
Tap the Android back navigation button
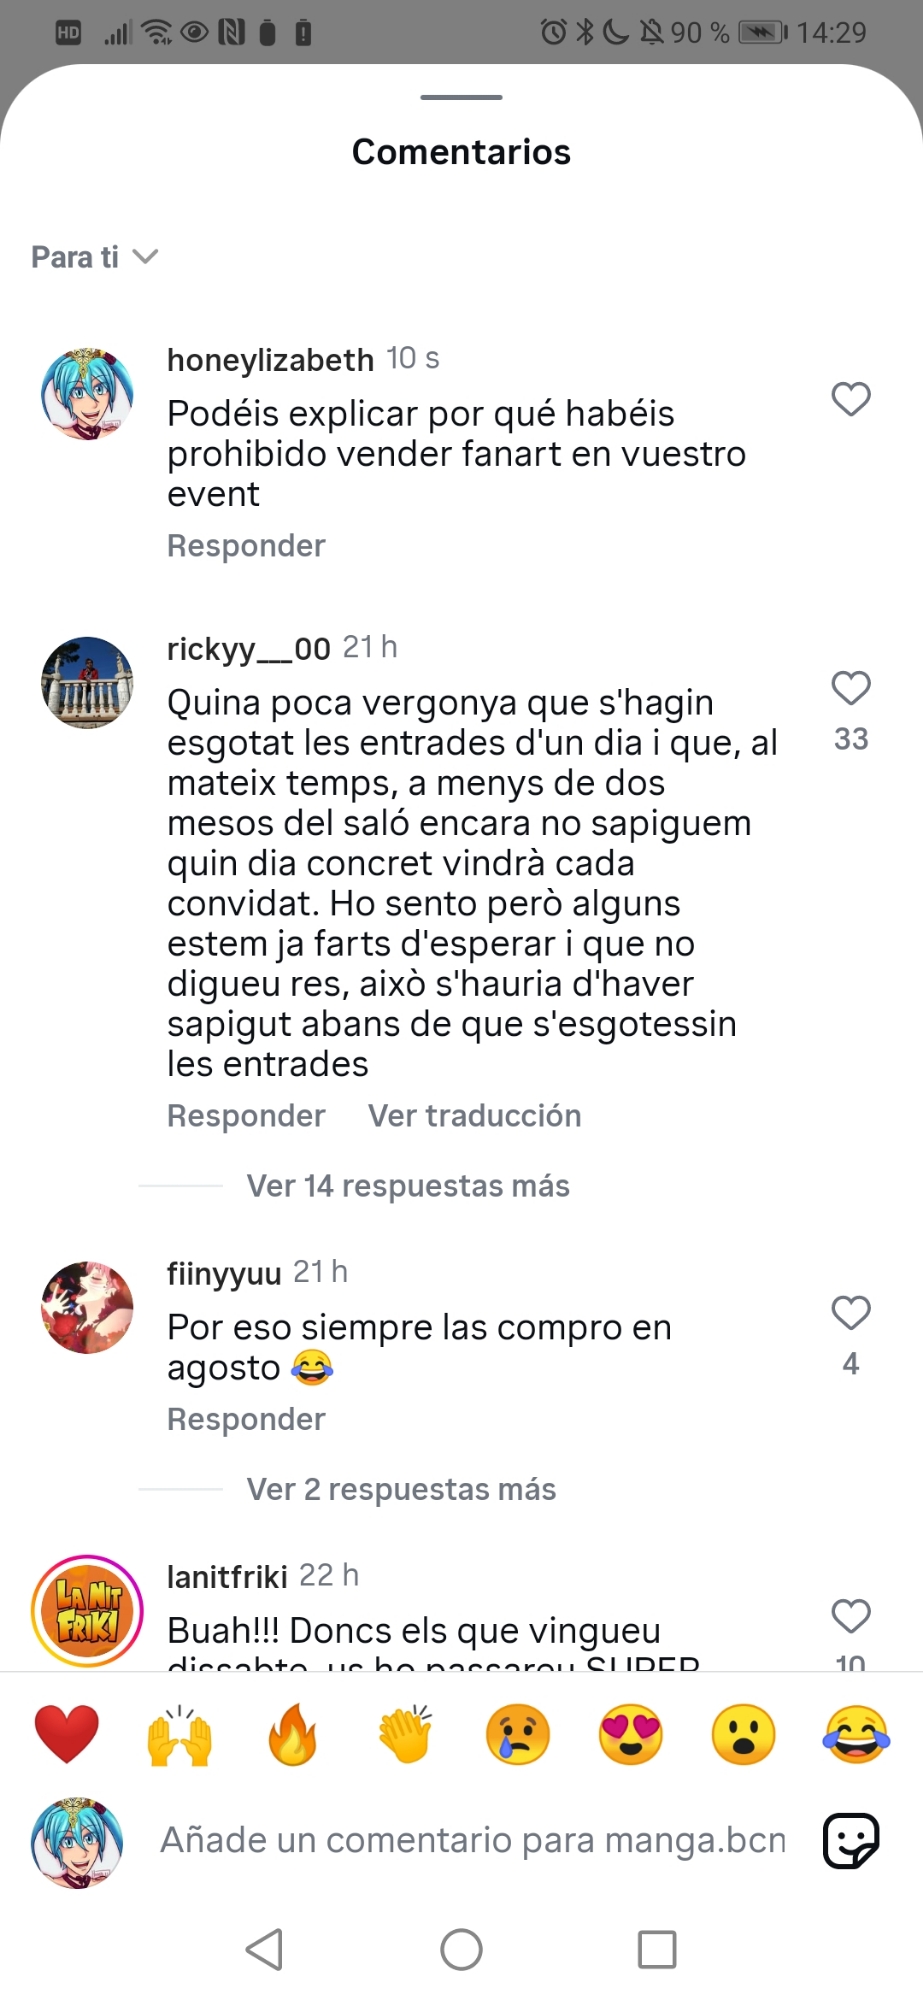[x=265, y=1949]
